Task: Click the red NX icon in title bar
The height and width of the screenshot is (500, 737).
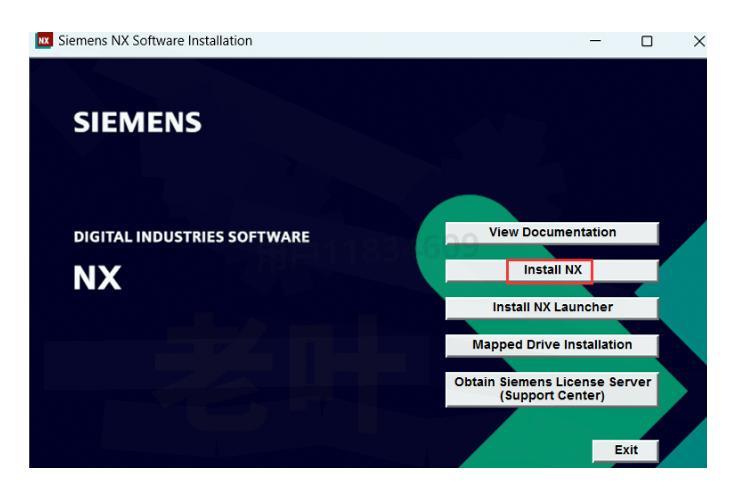Action: click(x=44, y=41)
